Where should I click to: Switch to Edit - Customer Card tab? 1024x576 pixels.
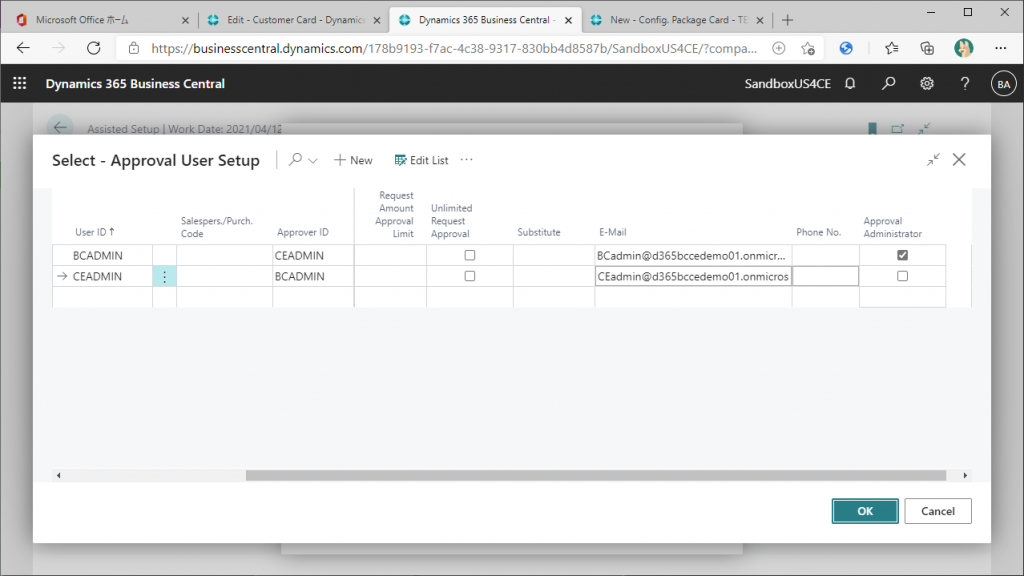(295, 20)
